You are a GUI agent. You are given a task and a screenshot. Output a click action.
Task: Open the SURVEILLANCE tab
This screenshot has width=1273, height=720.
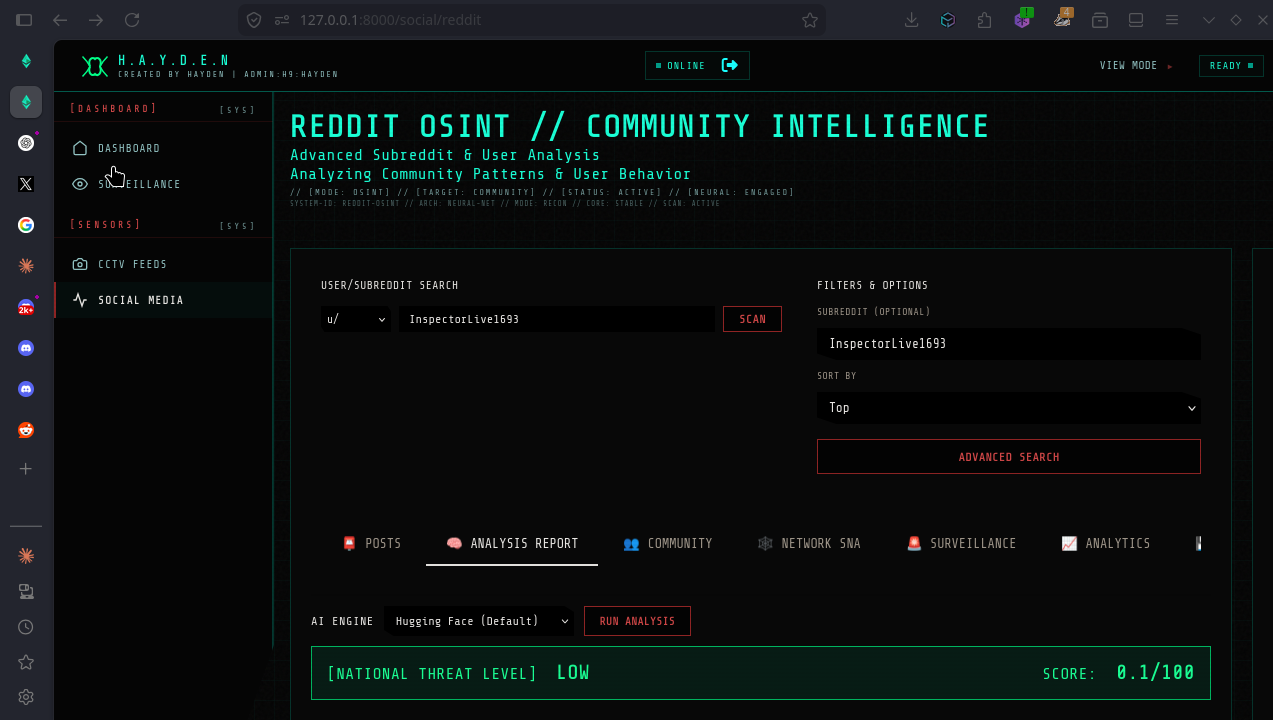click(x=961, y=544)
